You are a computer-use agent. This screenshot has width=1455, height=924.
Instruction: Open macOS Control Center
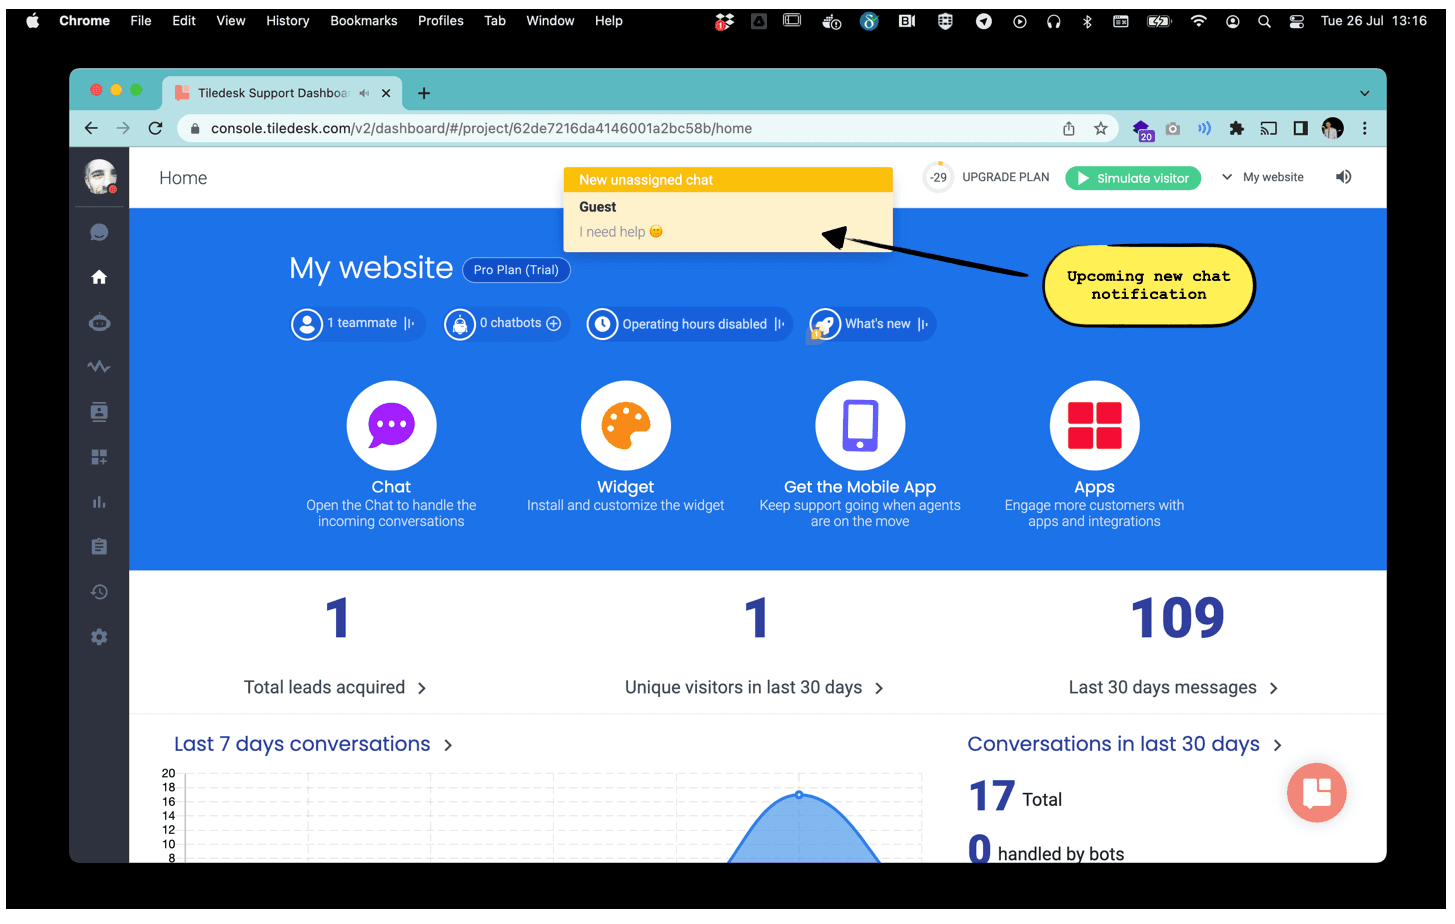(1297, 21)
